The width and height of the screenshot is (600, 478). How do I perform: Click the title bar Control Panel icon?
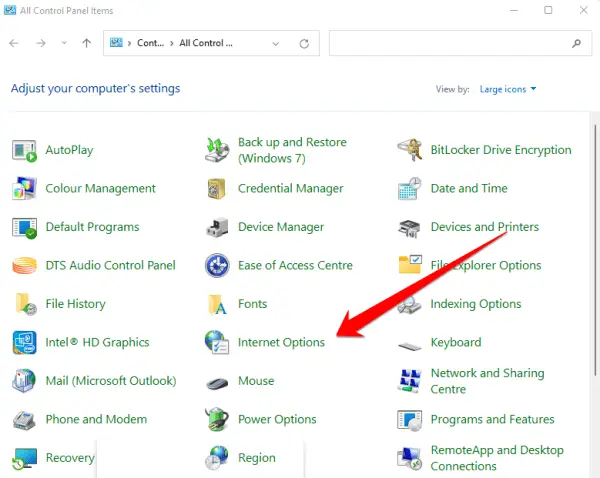click(10, 10)
